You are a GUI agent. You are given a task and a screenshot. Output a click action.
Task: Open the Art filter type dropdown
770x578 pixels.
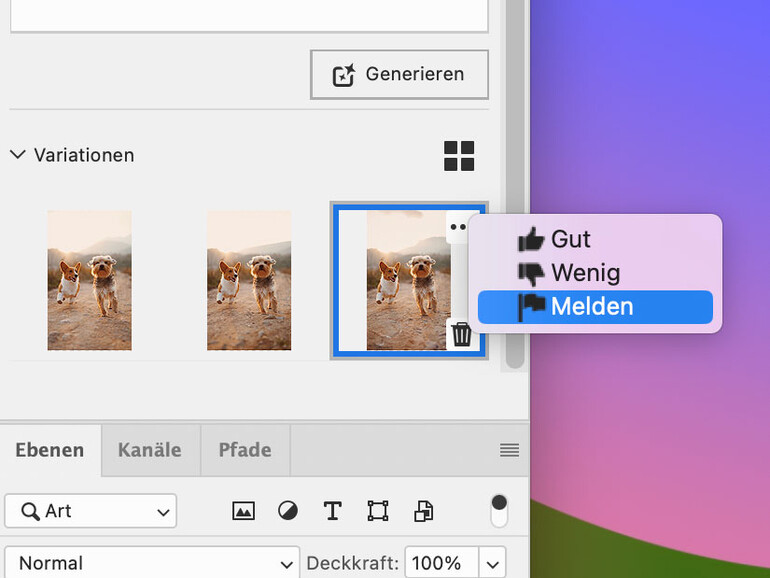point(91,511)
